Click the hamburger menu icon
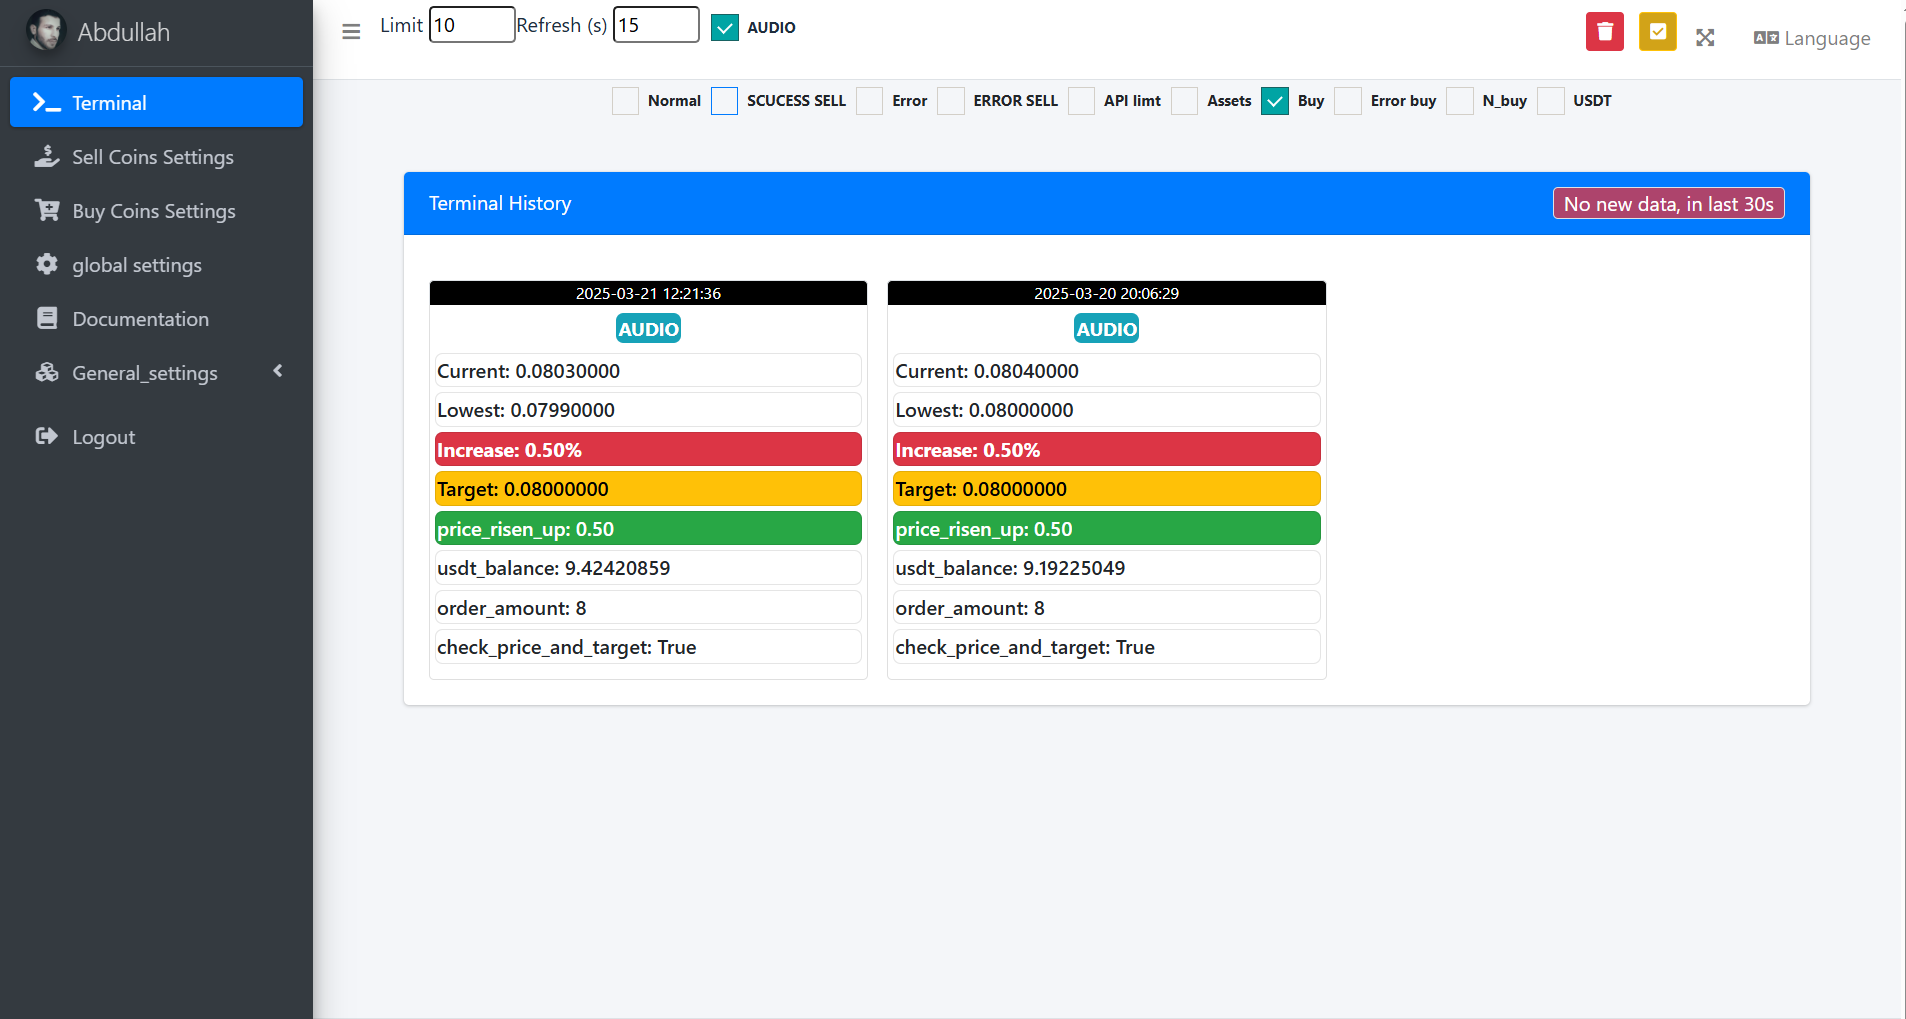Viewport: 1906px width, 1019px height. tap(350, 32)
